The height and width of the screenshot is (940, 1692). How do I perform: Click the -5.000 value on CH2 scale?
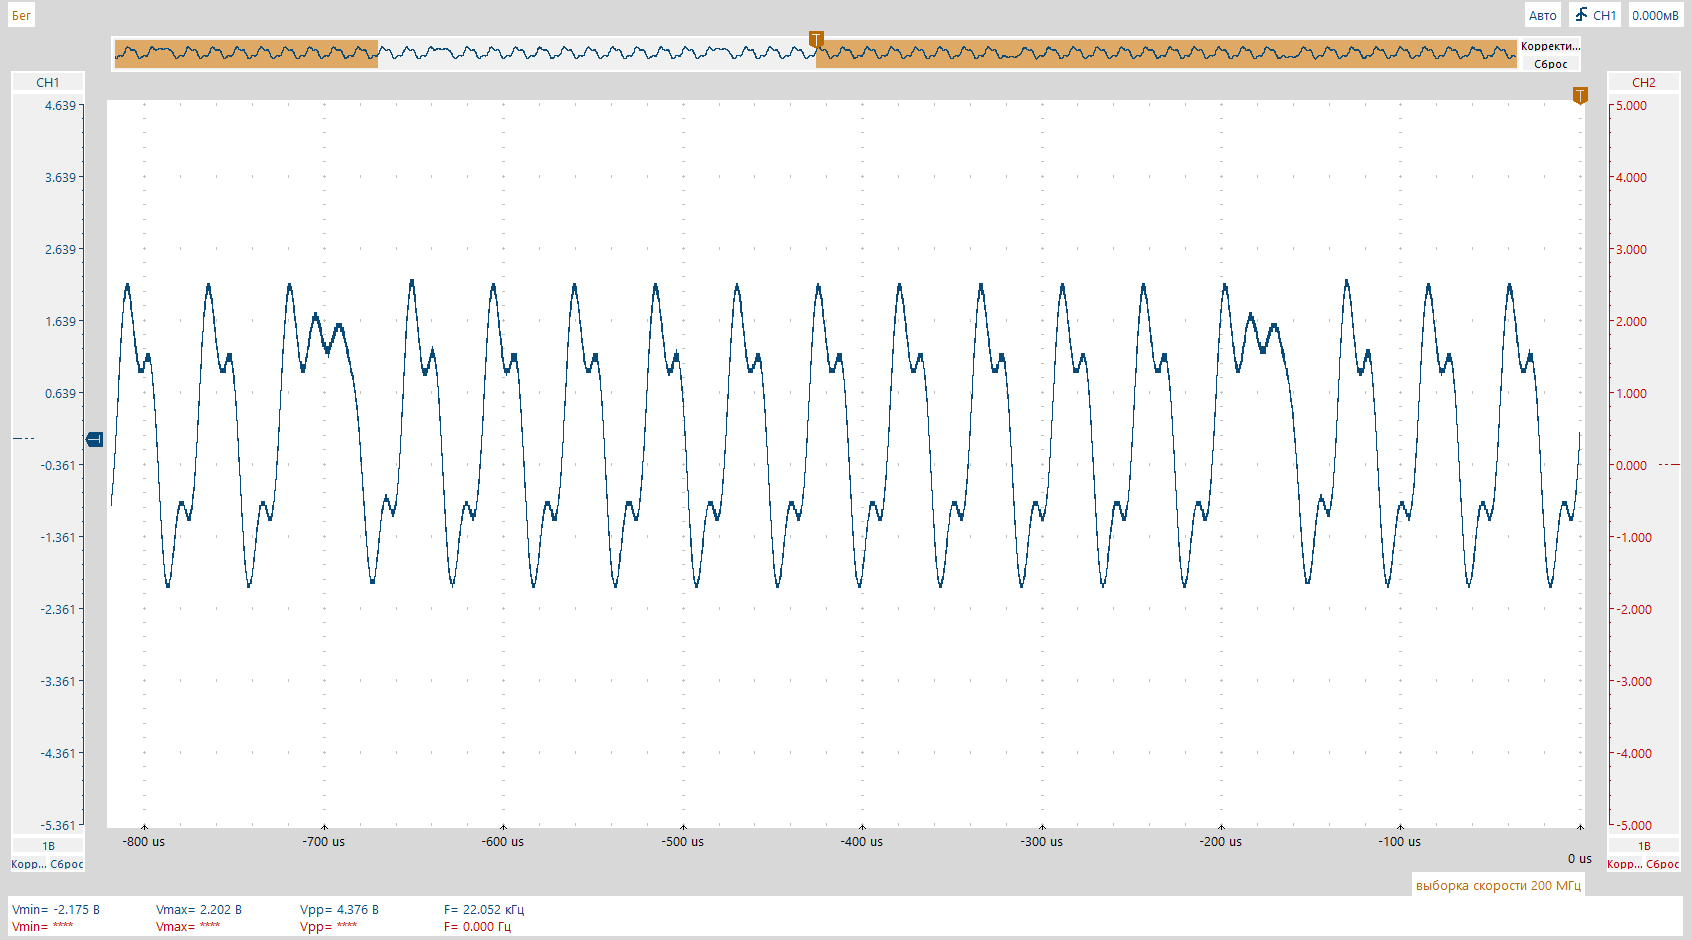(1633, 825)
